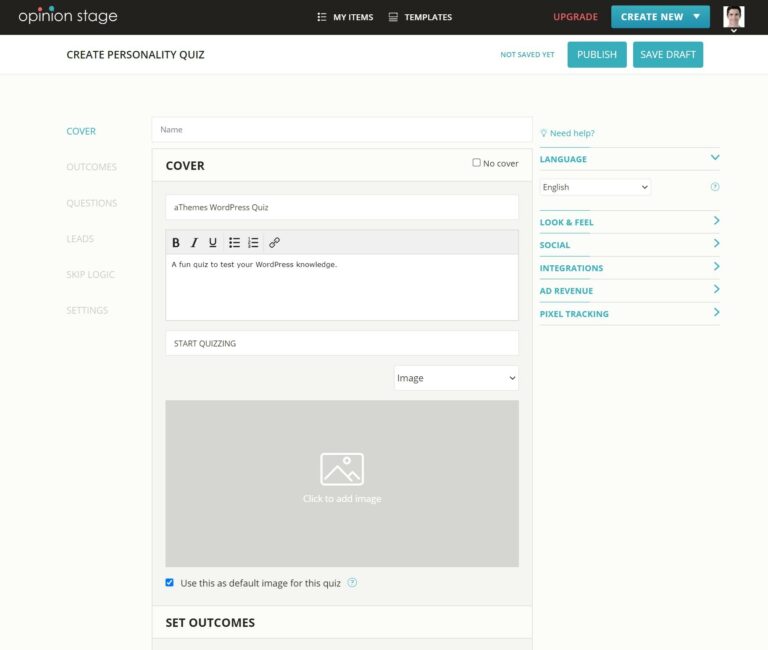
Task: Open help icon beside default image option
Action: pos(352,582)
